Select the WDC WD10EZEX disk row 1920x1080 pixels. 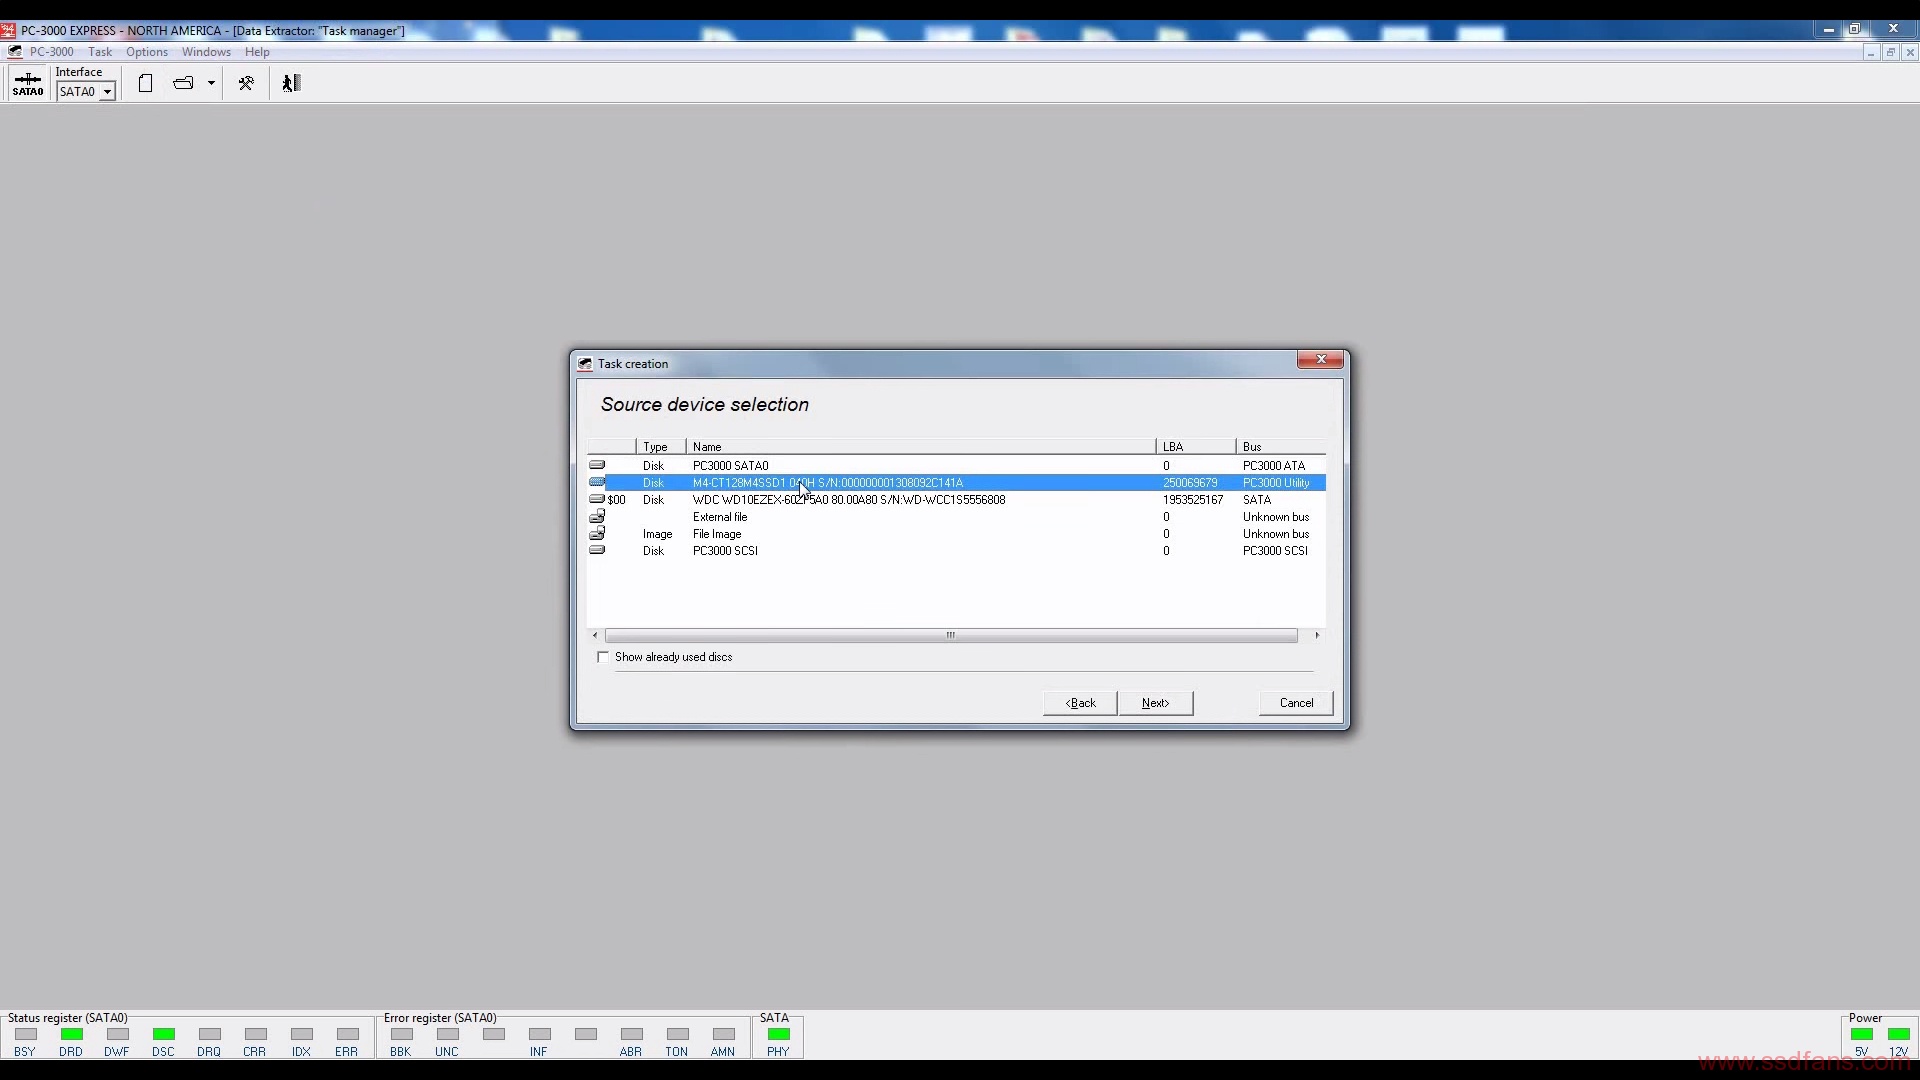coord(956,500)
